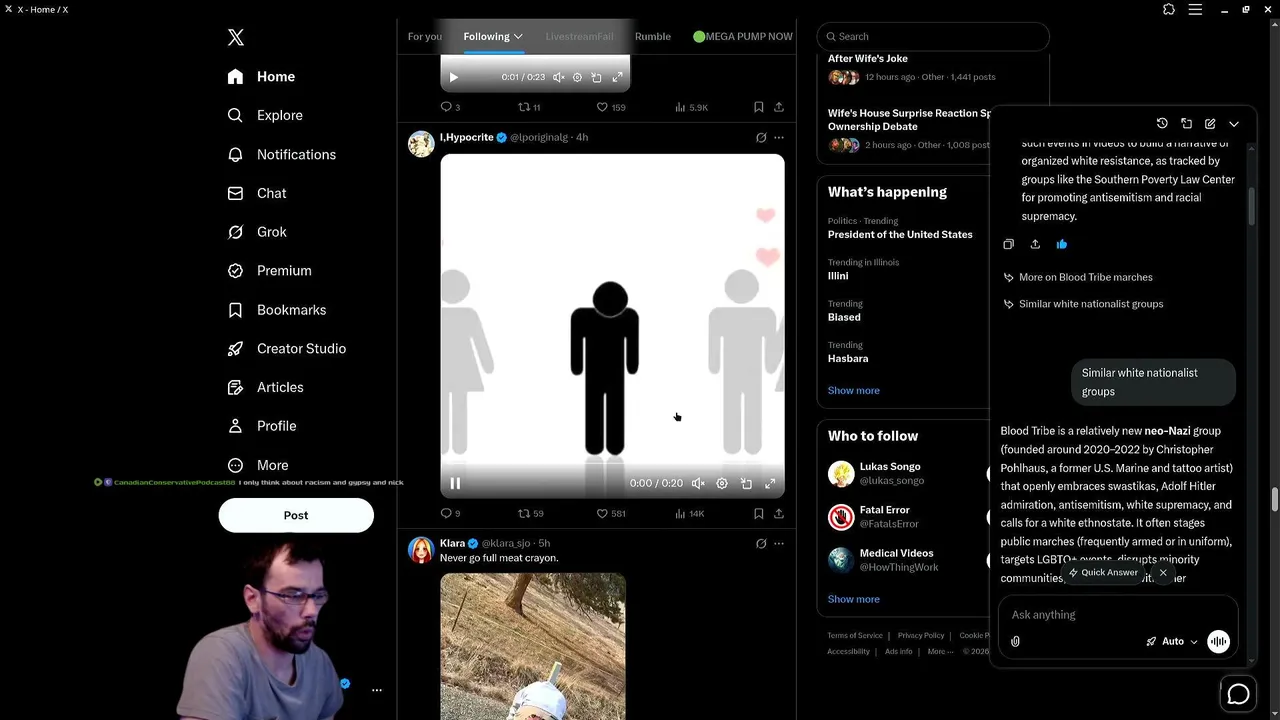Open Grok chat history

pyautogui.click(x=1162, y=123)
